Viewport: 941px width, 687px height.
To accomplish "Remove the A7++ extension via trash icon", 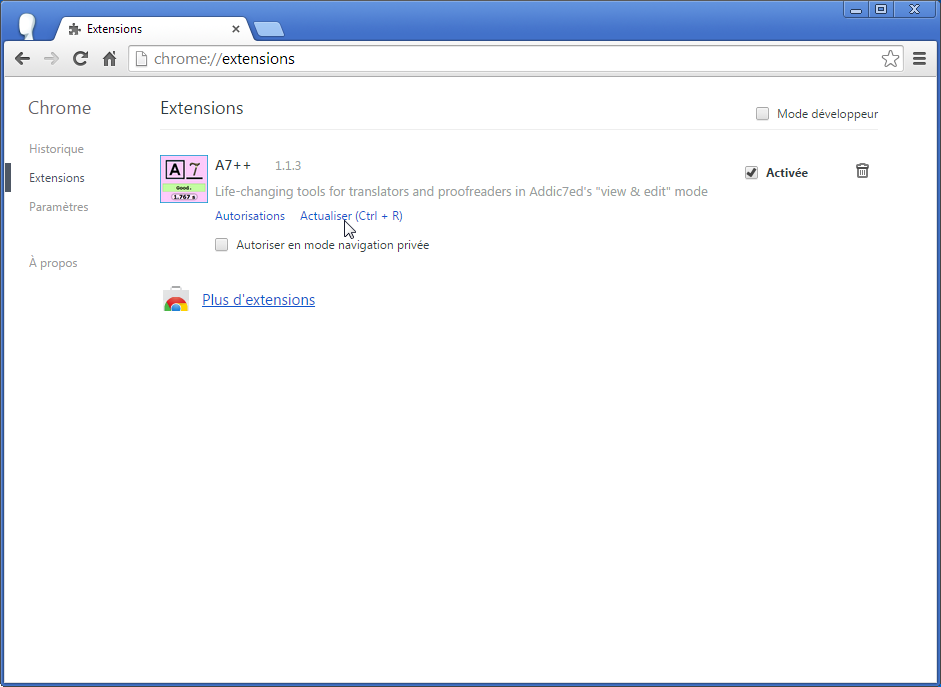I will [862, 171].
